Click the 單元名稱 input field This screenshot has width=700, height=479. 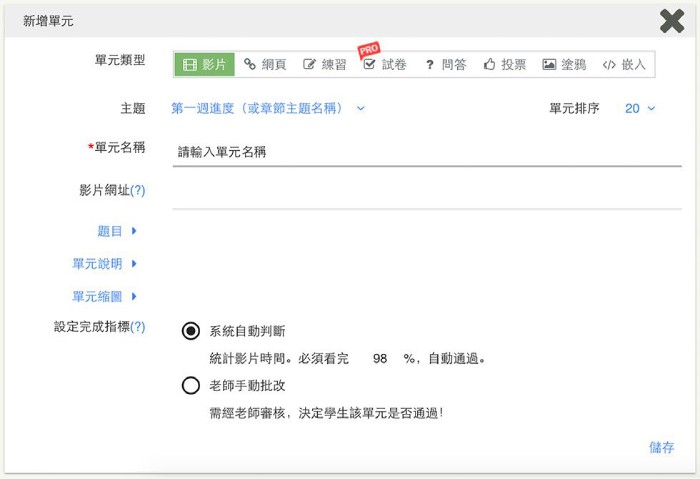point(426,152)
